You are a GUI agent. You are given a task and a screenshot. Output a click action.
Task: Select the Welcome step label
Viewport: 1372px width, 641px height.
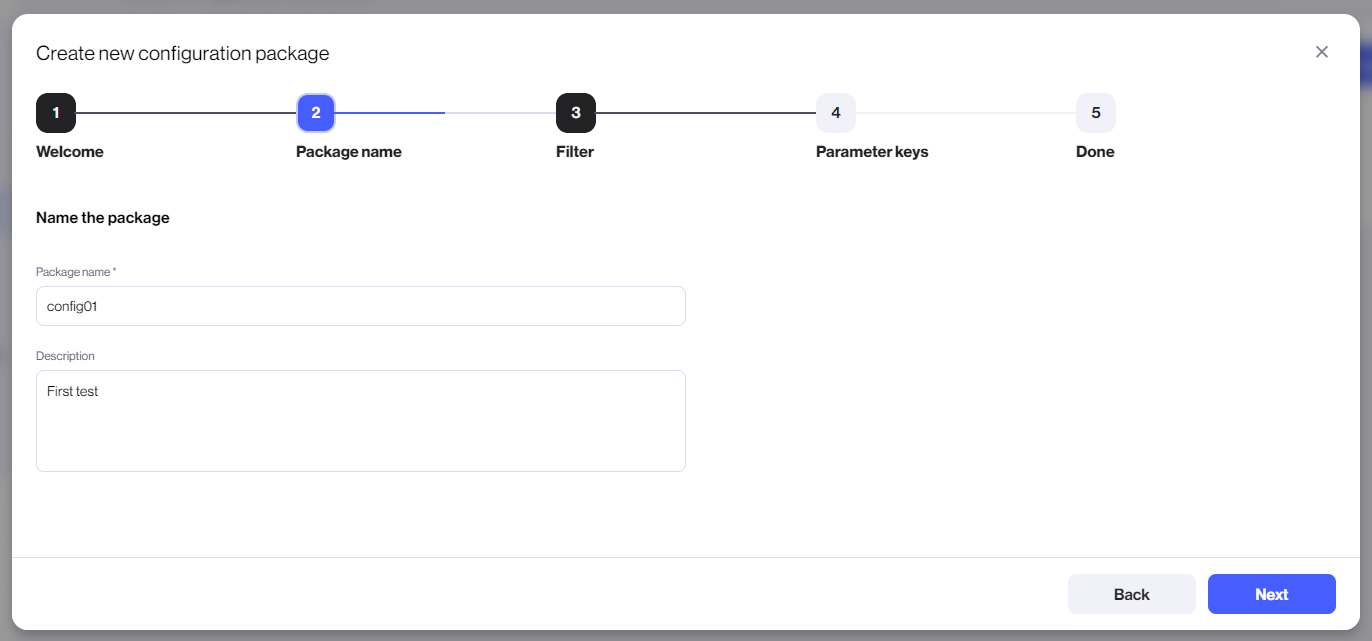pos(70,151)
